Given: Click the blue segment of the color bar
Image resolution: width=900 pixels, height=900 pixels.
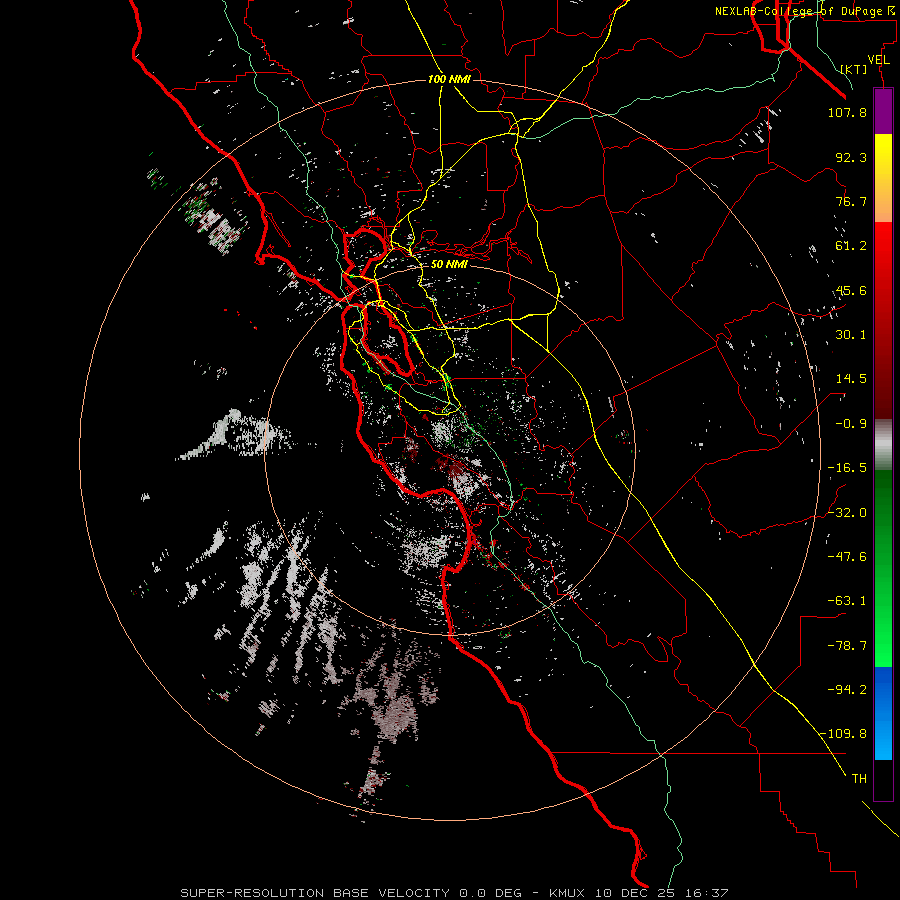Looking at the screenshot, I should [x=883, y=713].
